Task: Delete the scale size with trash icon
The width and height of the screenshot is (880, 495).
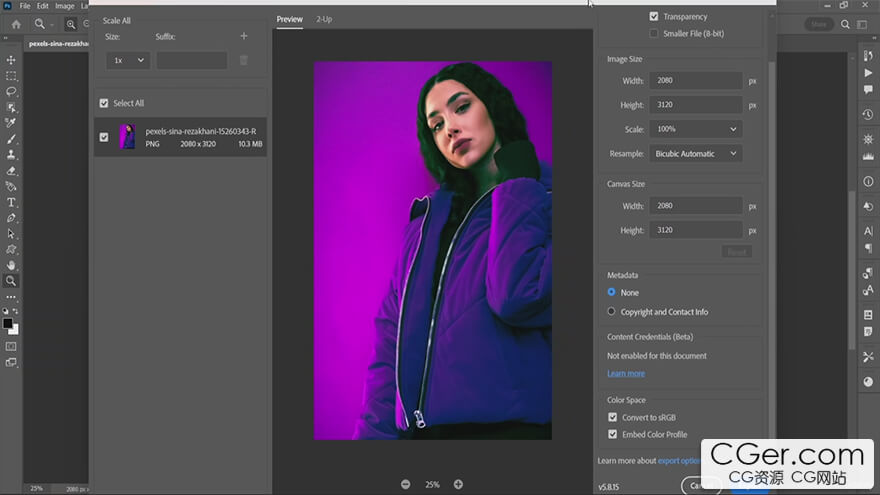Action: pos(244,60)
